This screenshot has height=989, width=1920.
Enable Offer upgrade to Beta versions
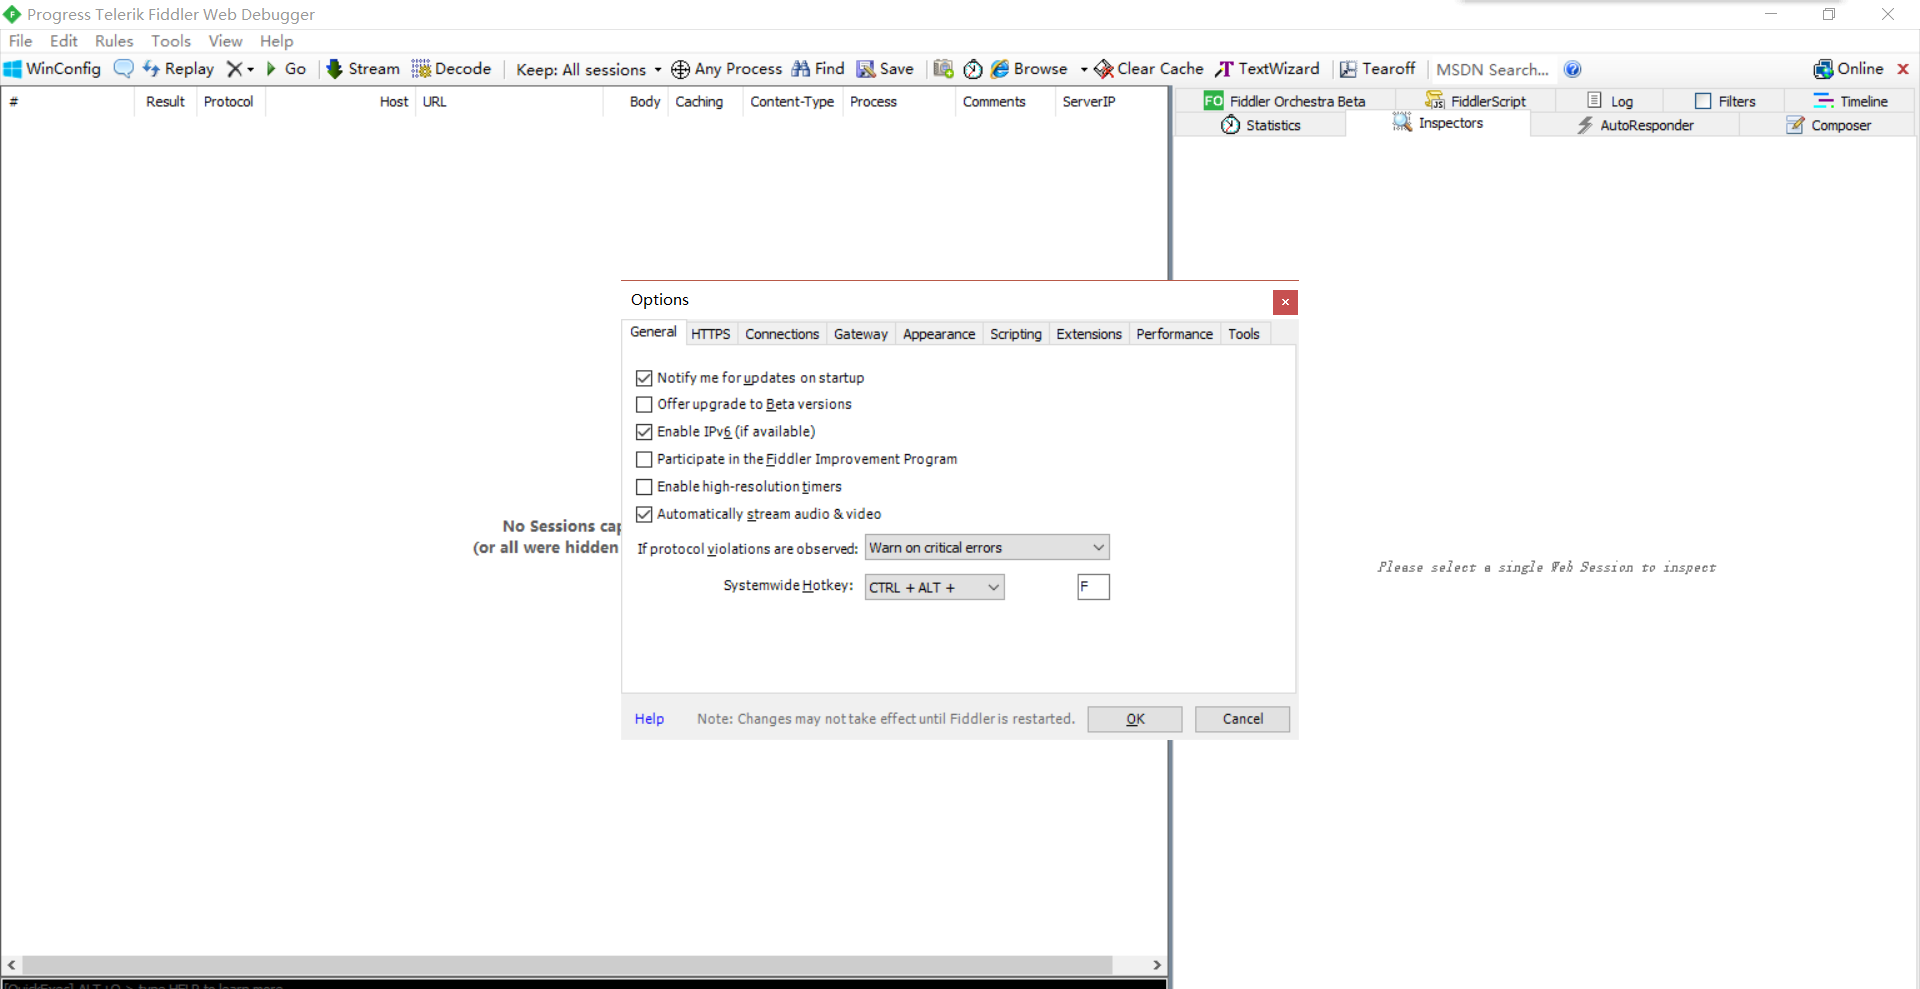point(644,405)
